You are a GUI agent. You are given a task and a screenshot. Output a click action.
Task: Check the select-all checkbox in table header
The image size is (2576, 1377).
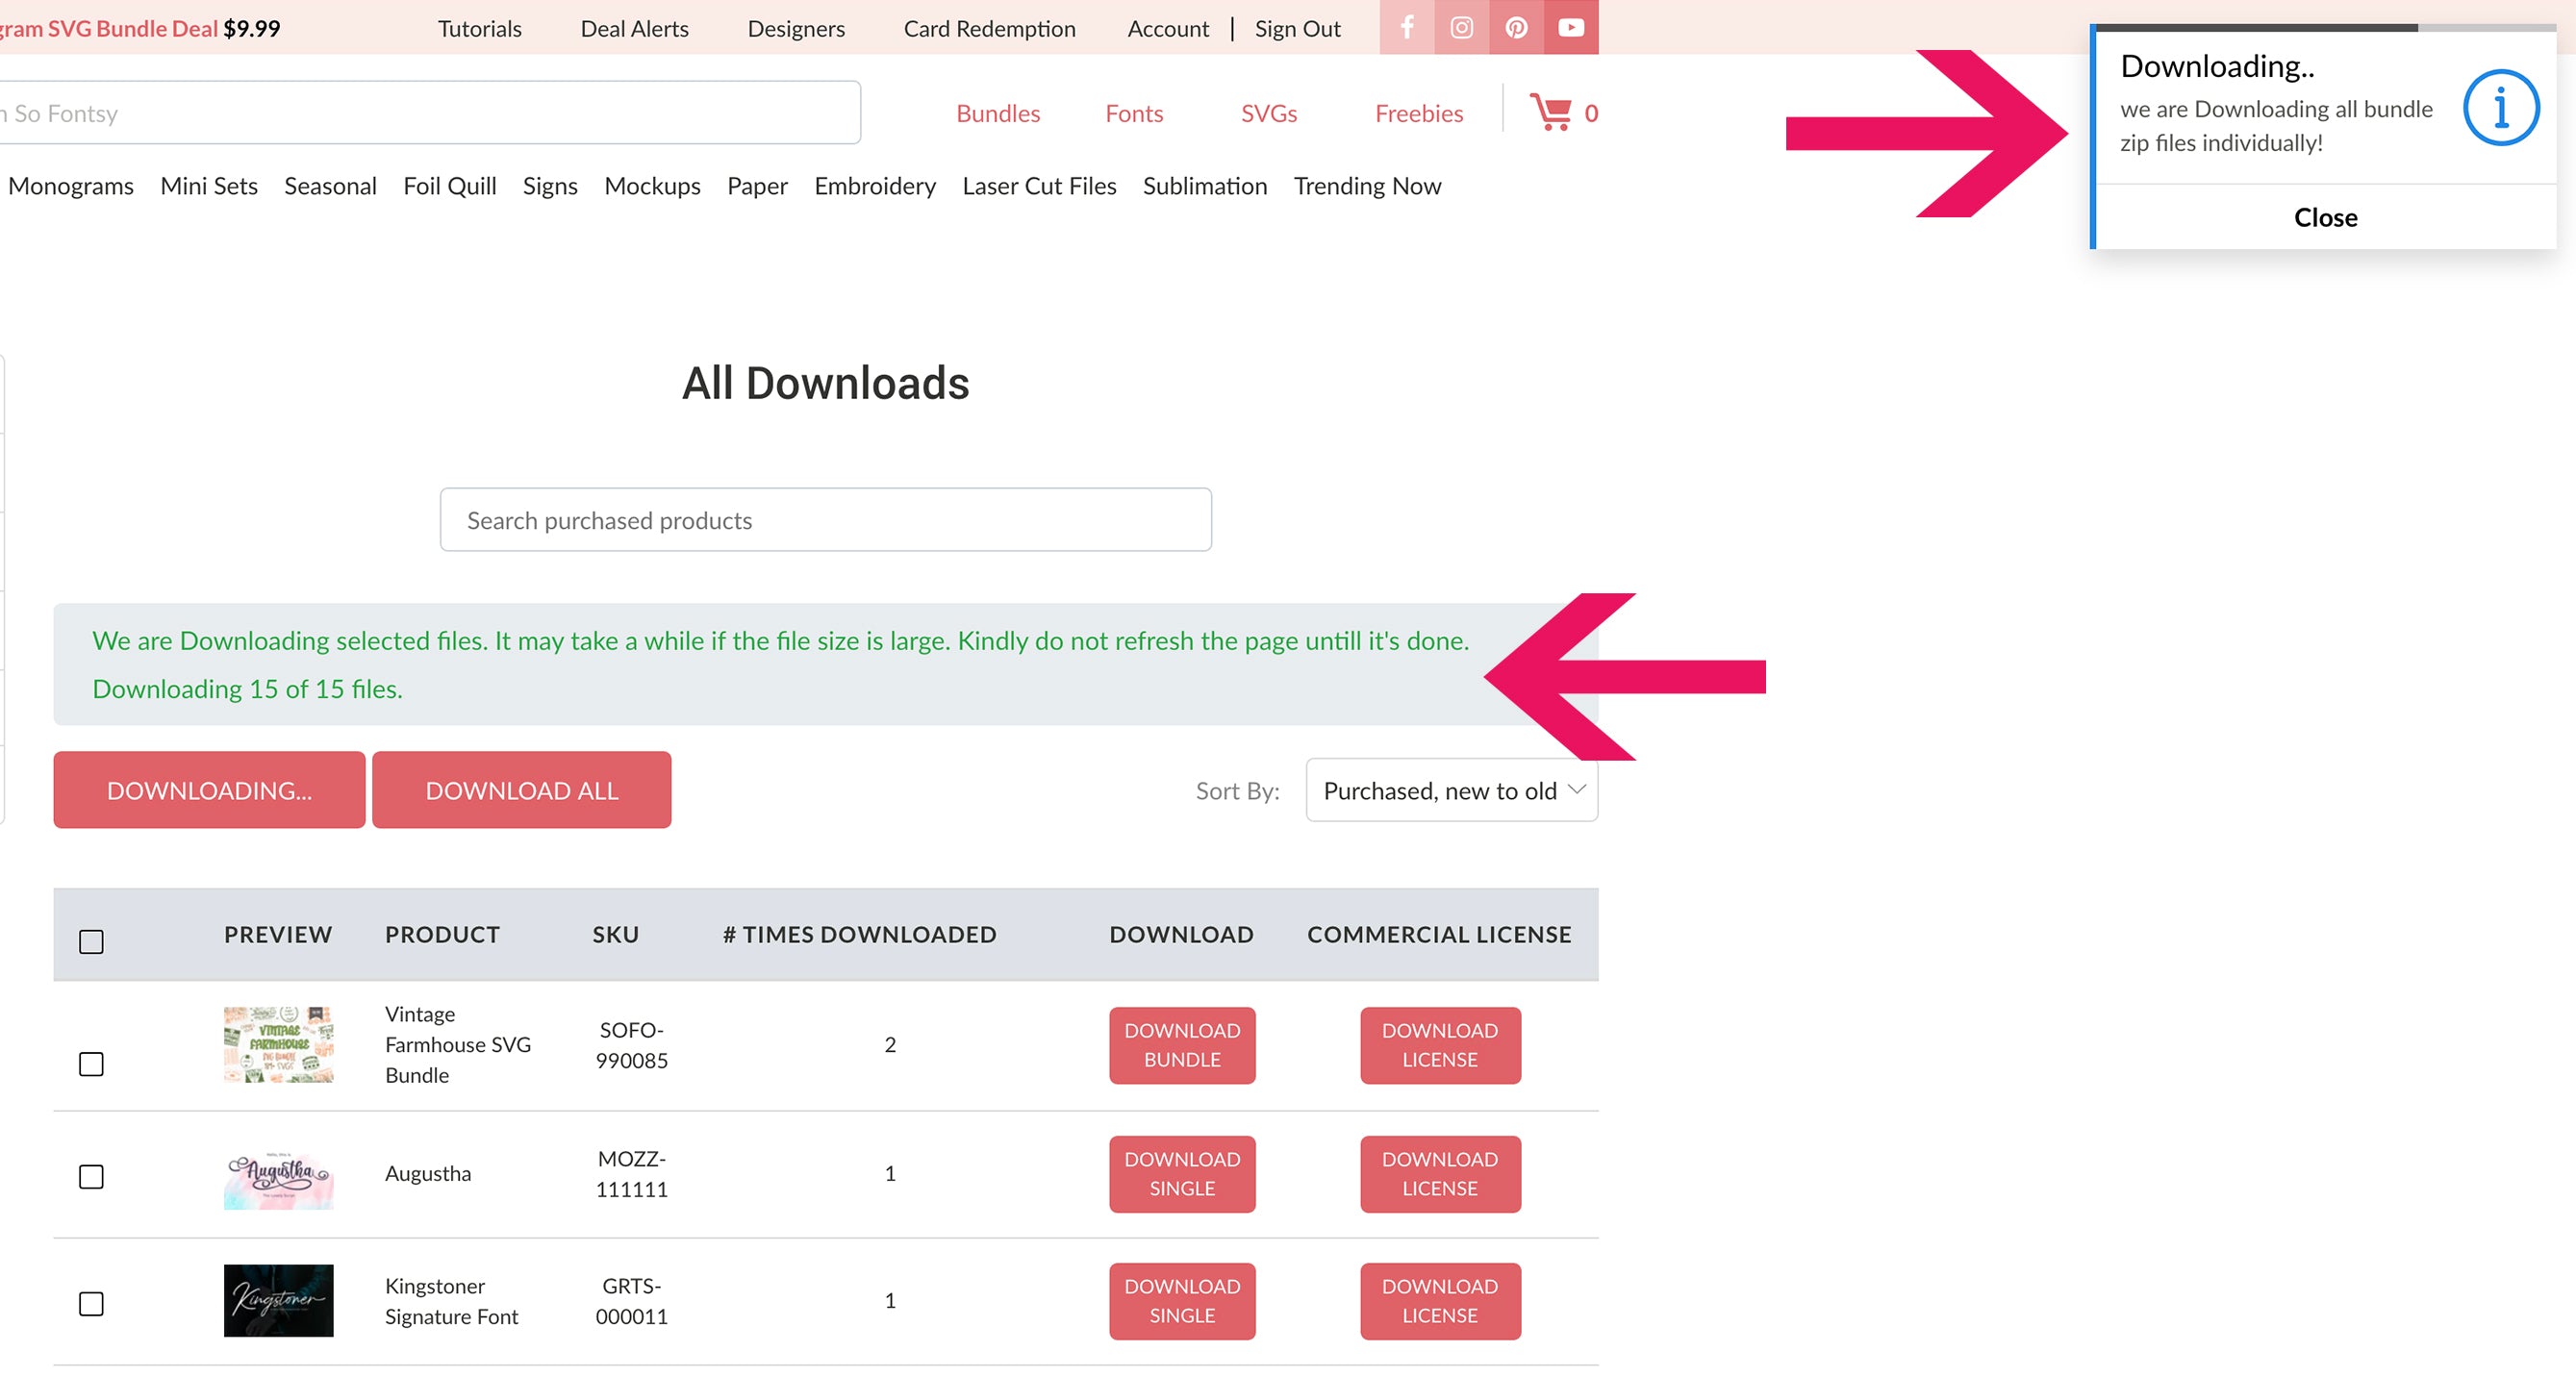tap(91, 941)
